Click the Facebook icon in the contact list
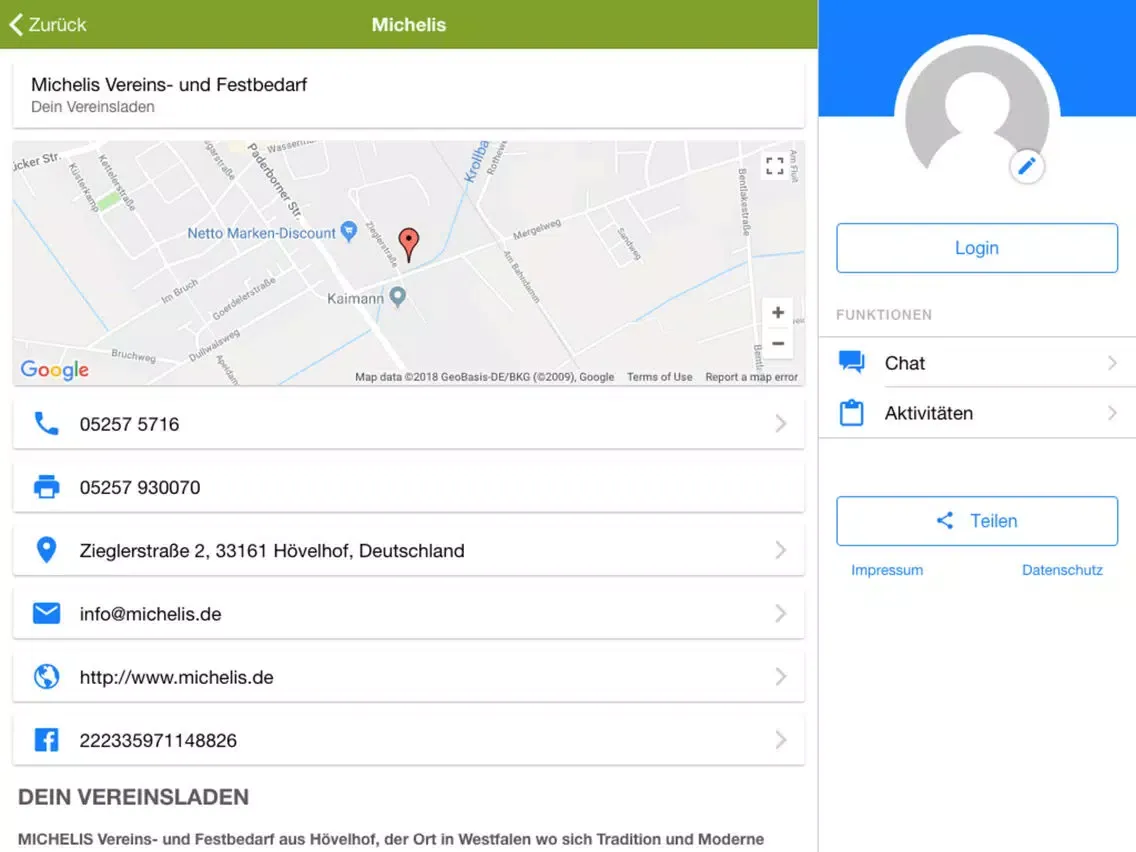Image resolution: width=1136 pixels, height=852 pixels. (x=46, y=740)
